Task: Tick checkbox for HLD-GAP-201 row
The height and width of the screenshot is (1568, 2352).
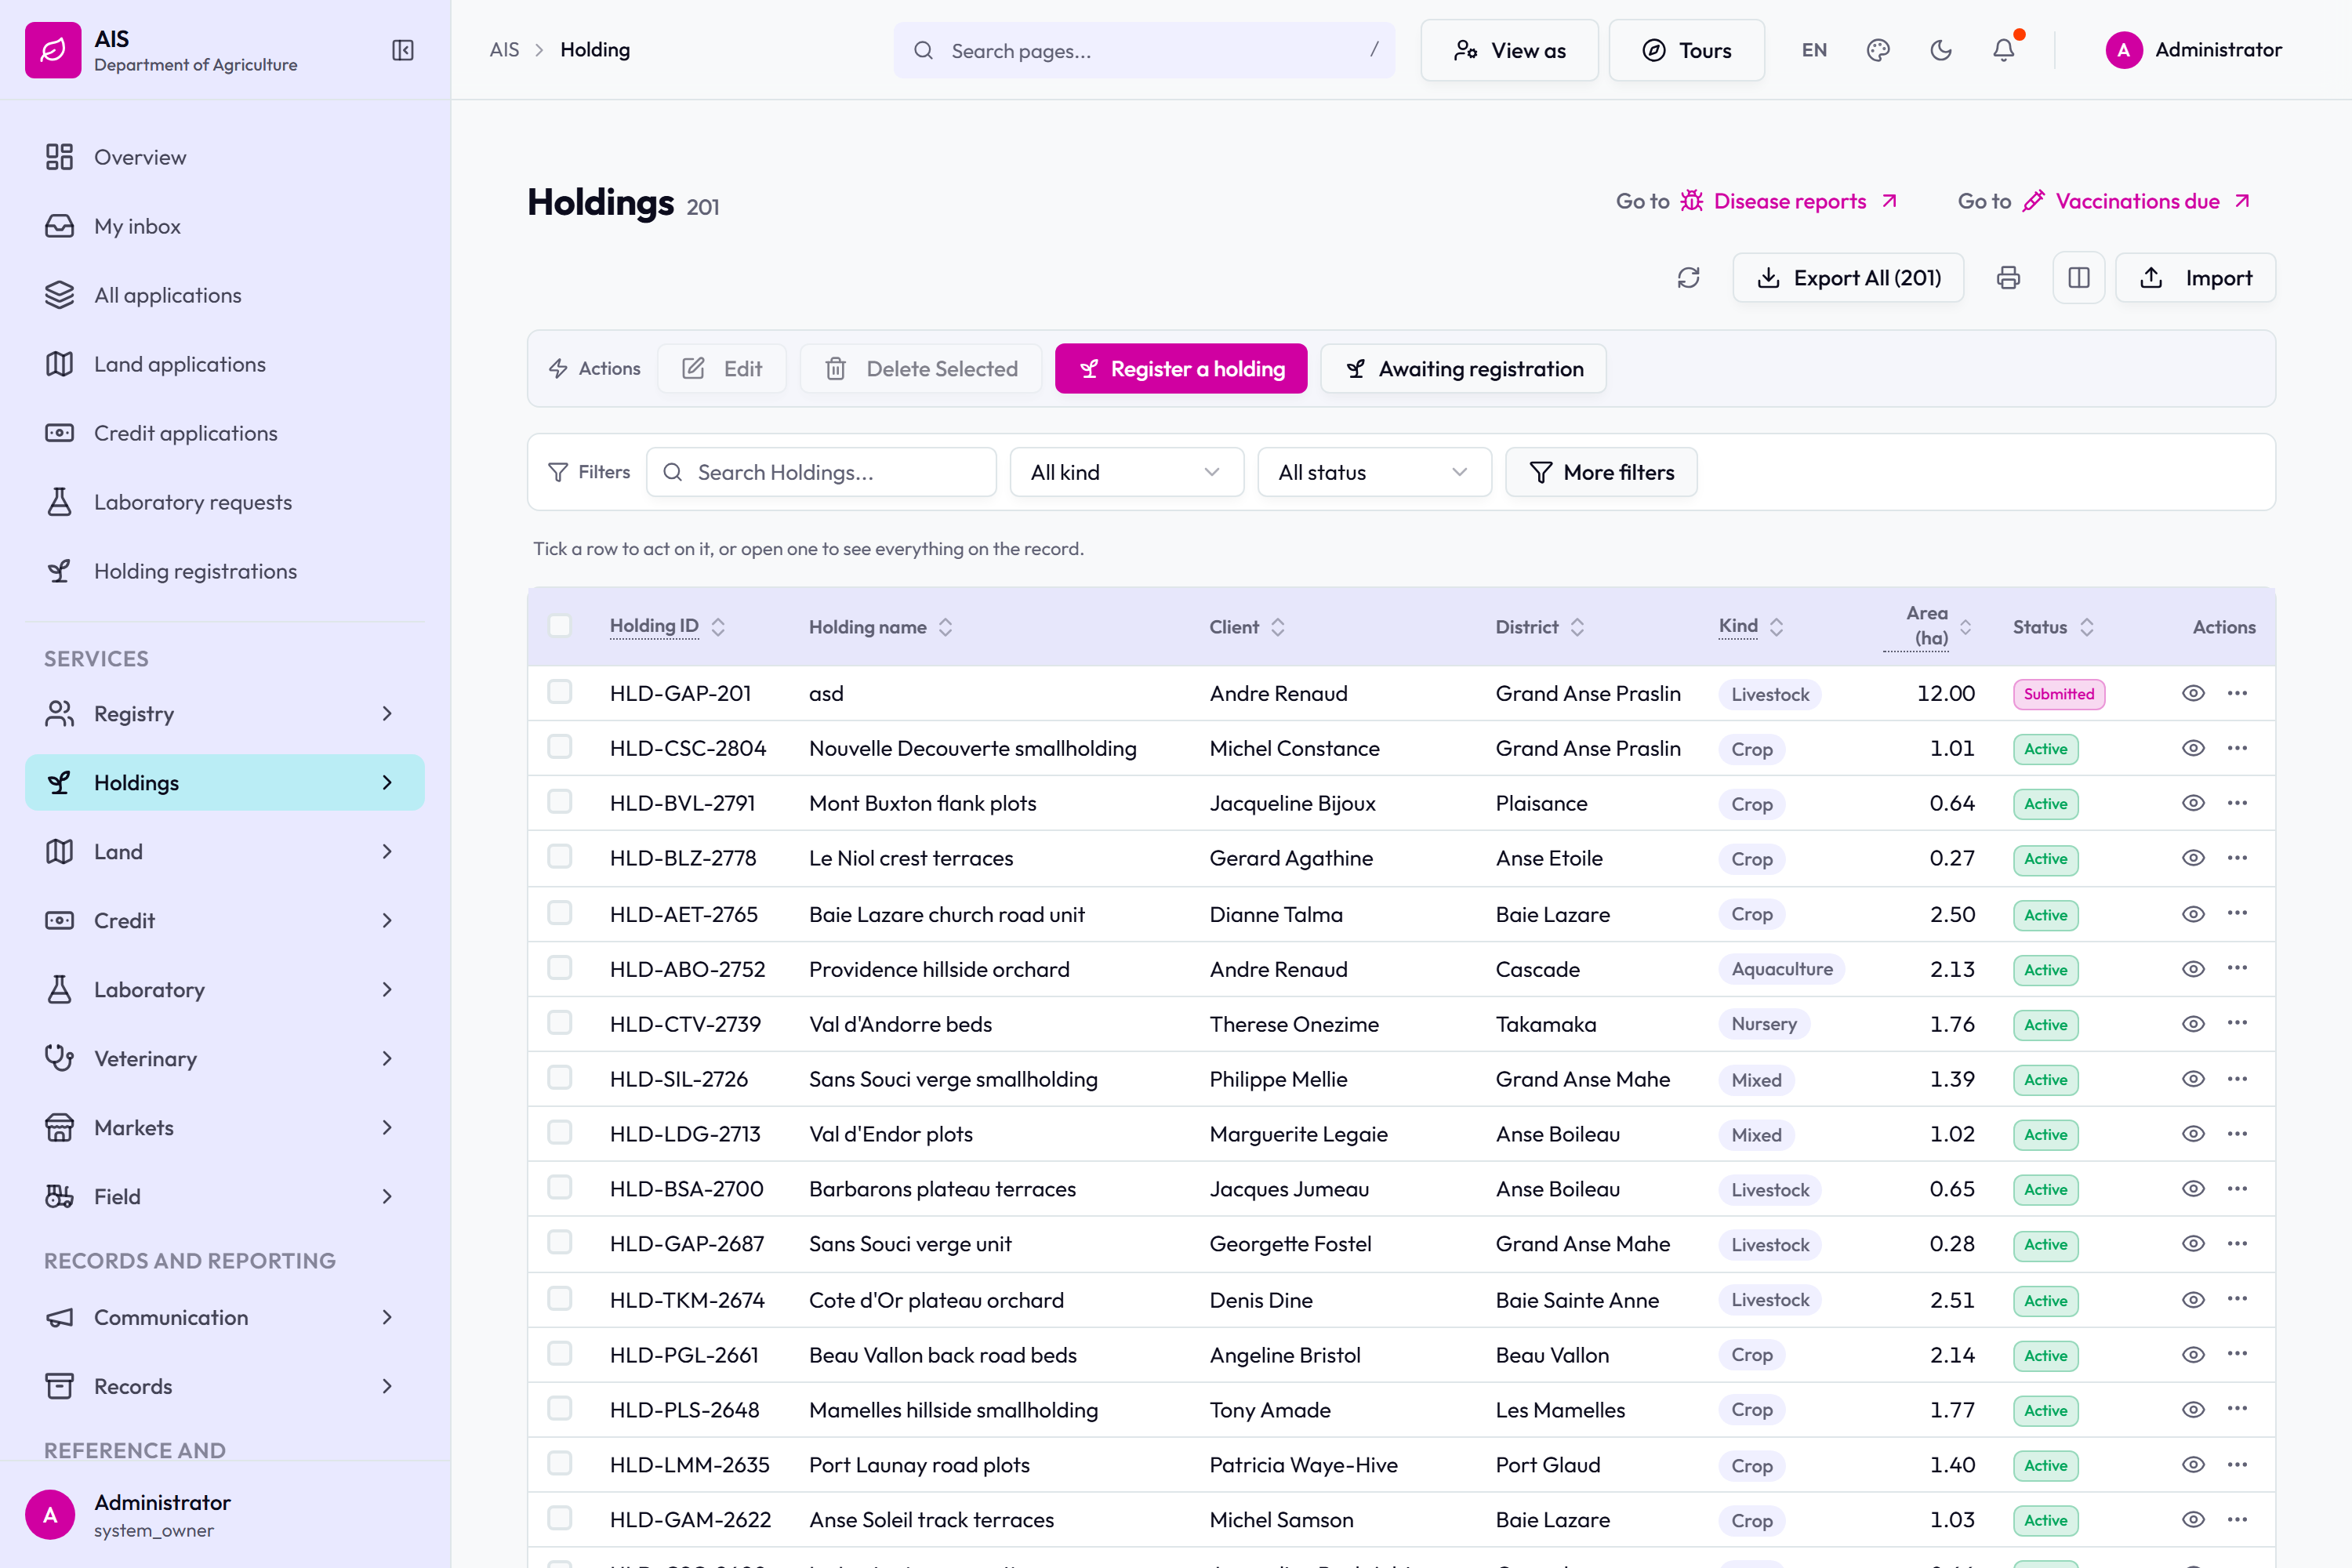Action: click(x=560, y=692)
